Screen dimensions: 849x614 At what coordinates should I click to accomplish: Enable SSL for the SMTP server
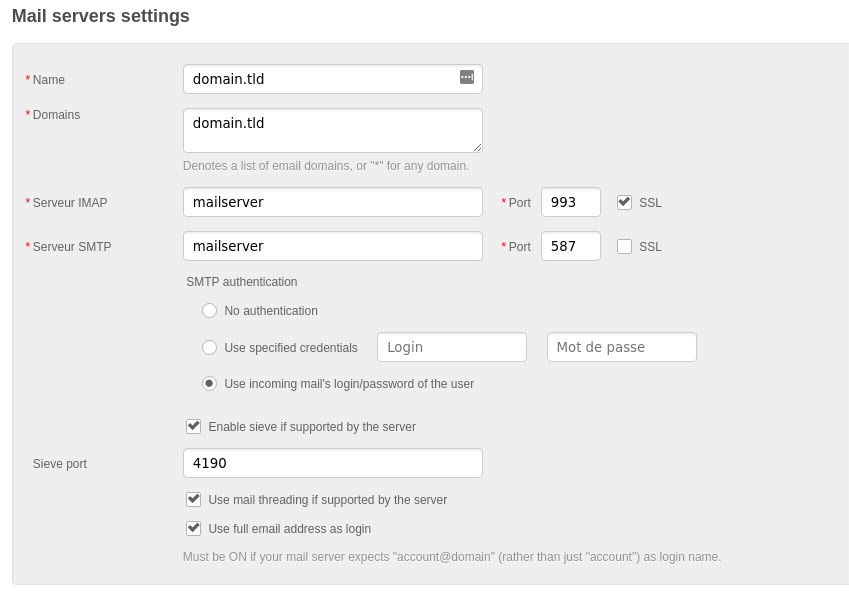point(624,246)
